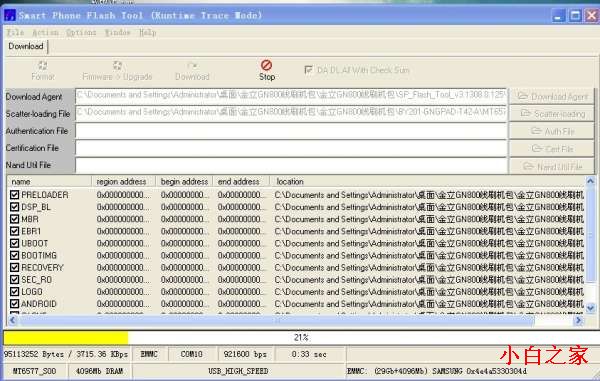600x381 pixels.
Task: Click the vertical scrollbar down arrow
Action: tap(590, 308)
